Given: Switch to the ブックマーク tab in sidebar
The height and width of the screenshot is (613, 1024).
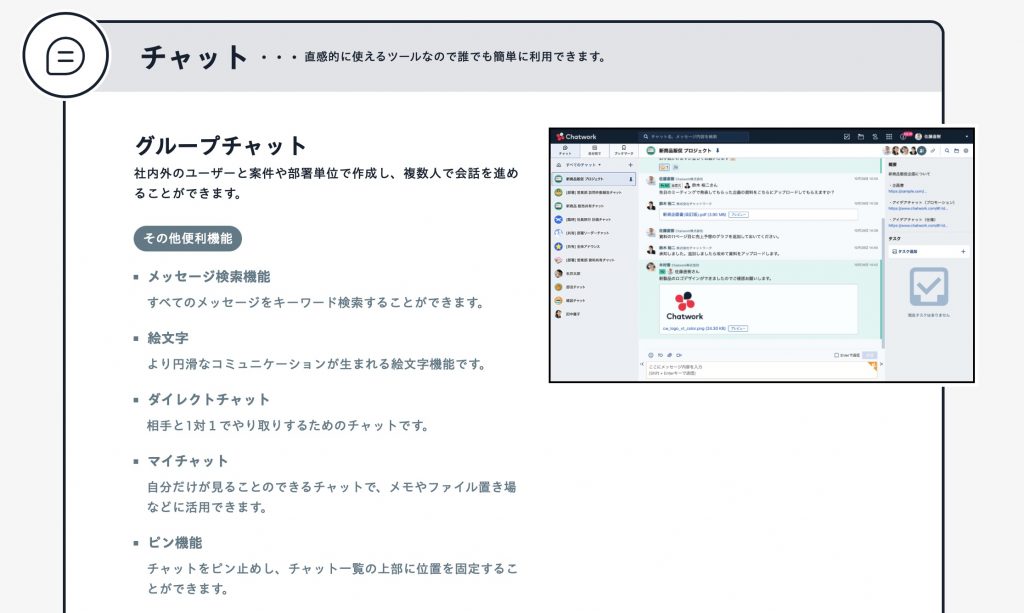Looking at the screenshot, I should click(x=624, y=150).
